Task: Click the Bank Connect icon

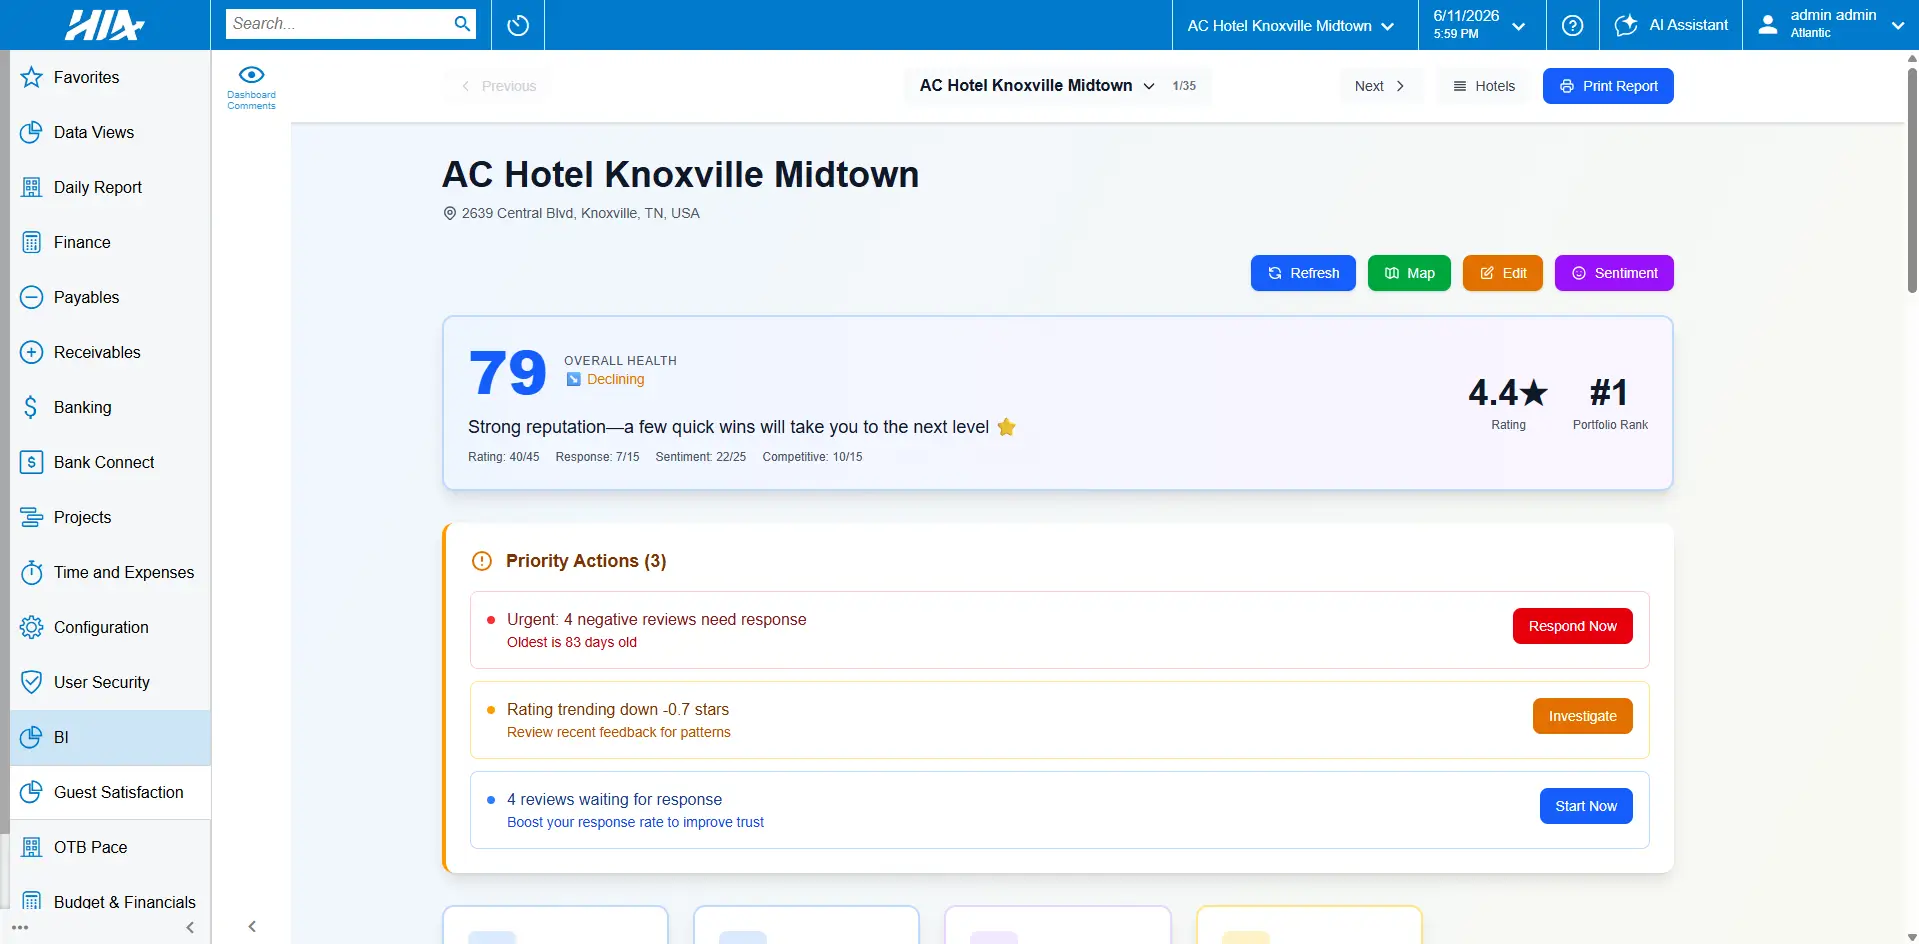Action: [32, 462]
